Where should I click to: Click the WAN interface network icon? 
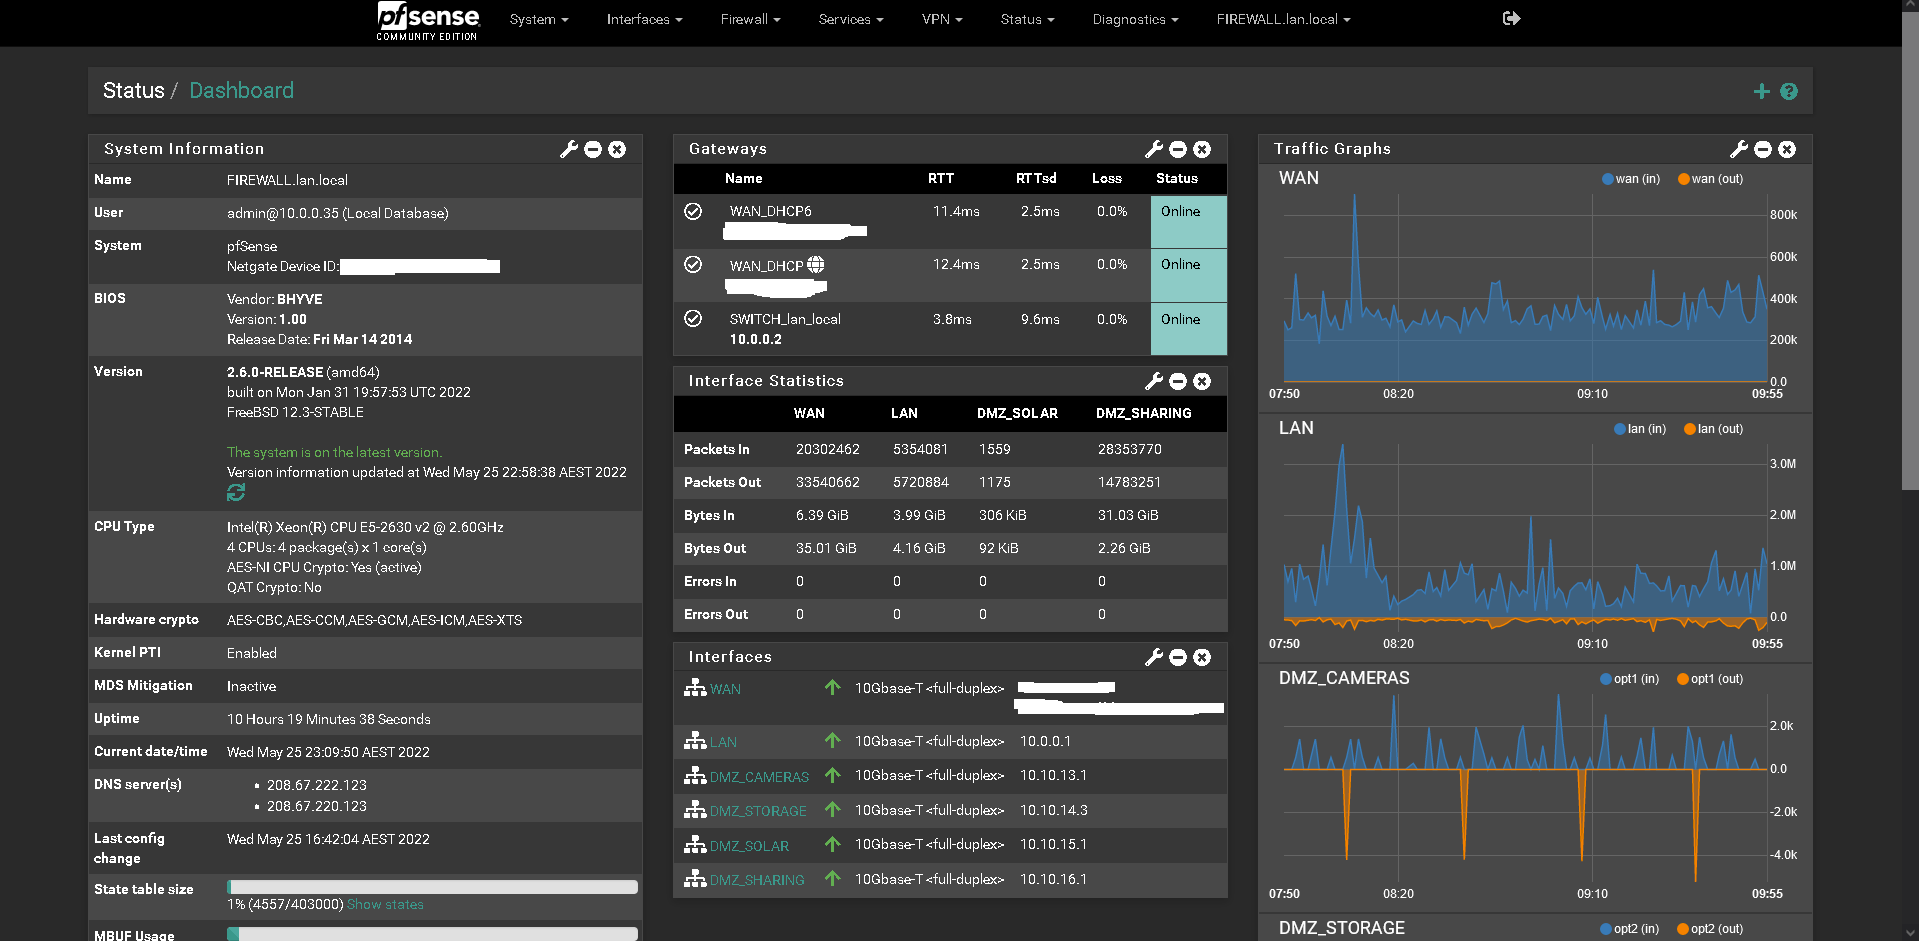tap(695, 688)
